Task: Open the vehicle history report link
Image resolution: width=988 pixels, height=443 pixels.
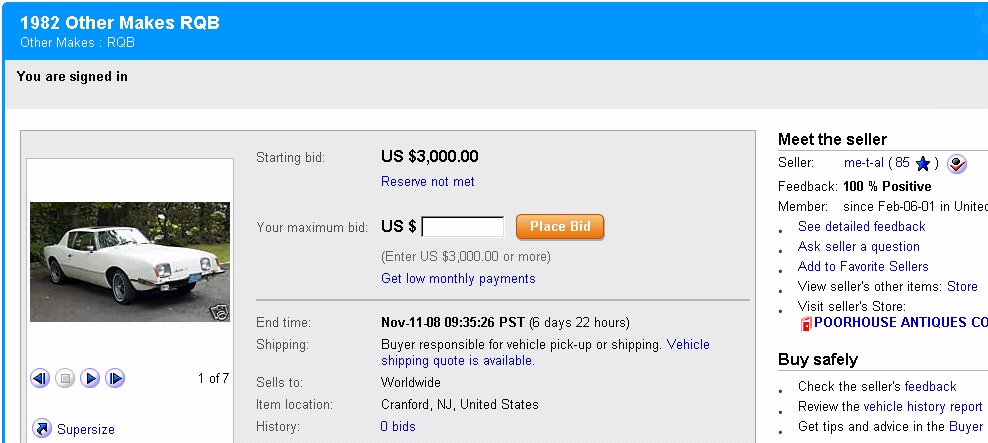Action: [923, 406]
